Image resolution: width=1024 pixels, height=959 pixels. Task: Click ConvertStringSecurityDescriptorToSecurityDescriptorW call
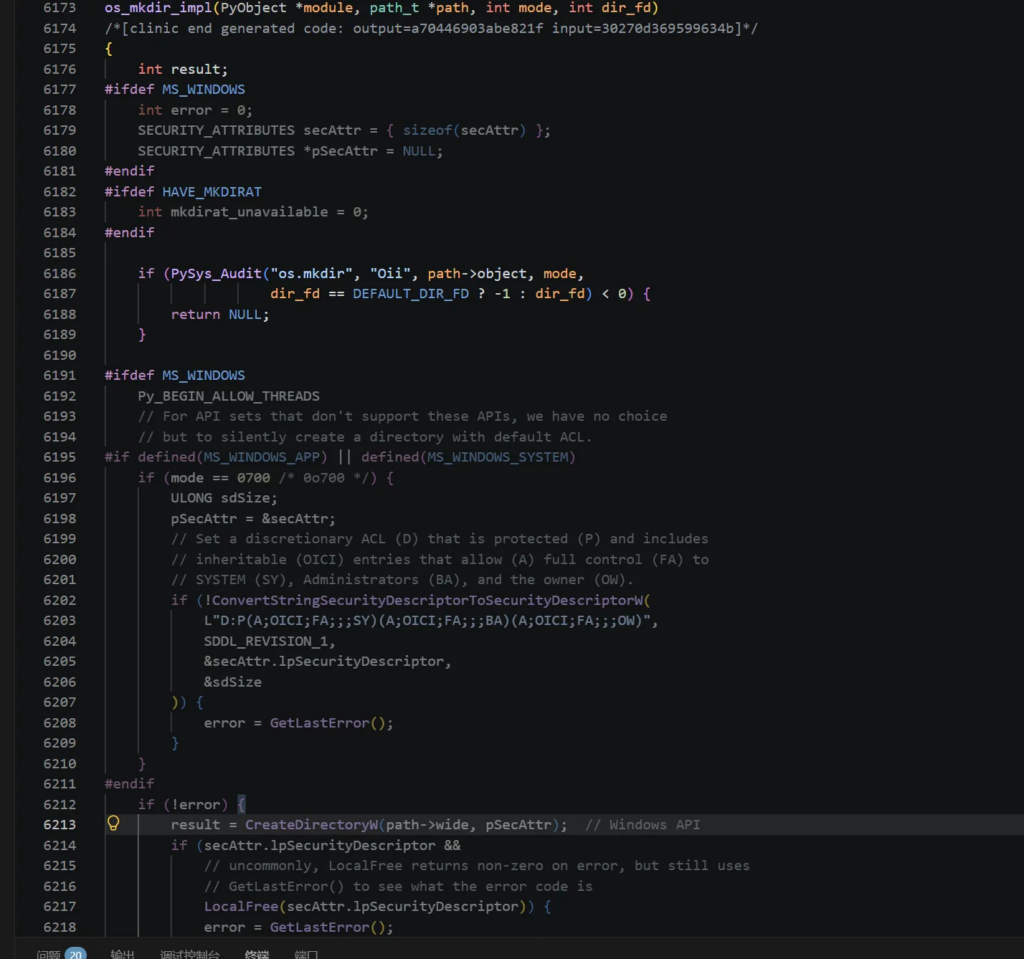(x=427, y=600)
